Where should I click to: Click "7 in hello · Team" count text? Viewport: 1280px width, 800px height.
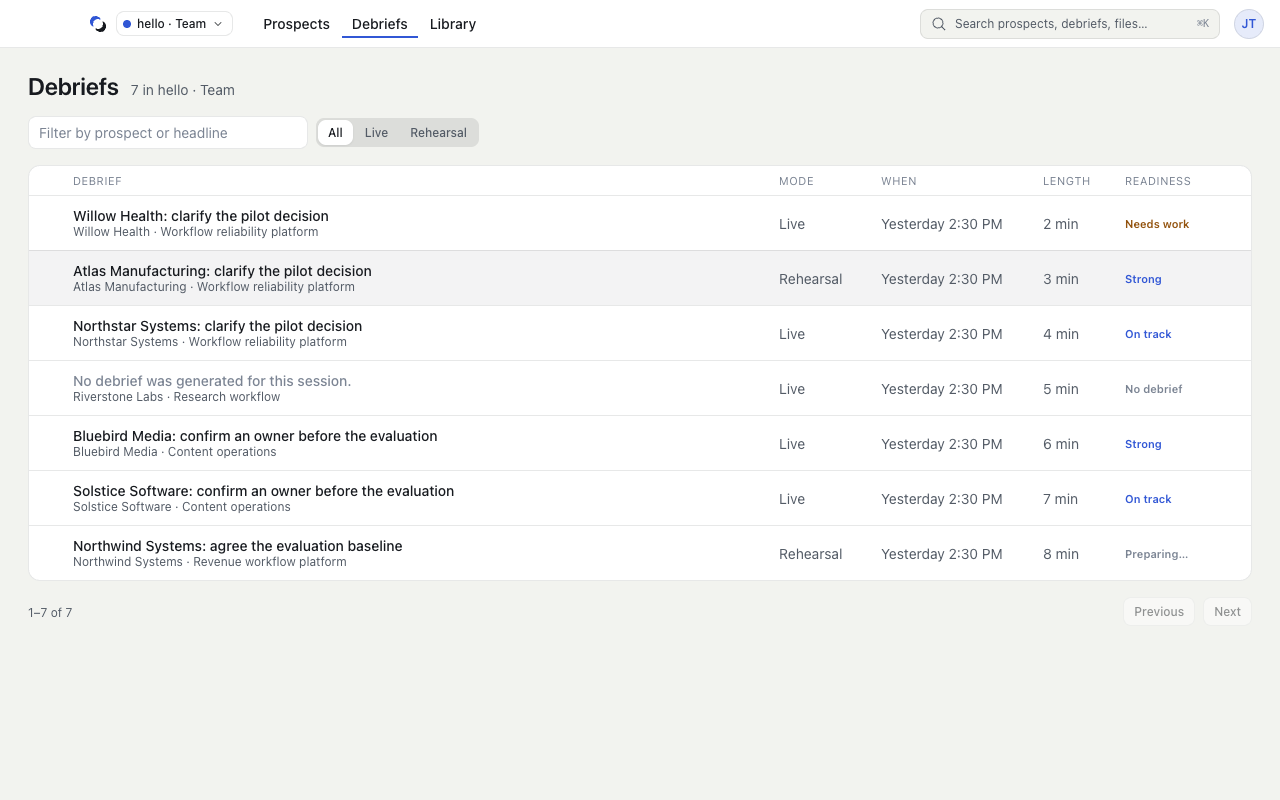click(x=182, y=90)
